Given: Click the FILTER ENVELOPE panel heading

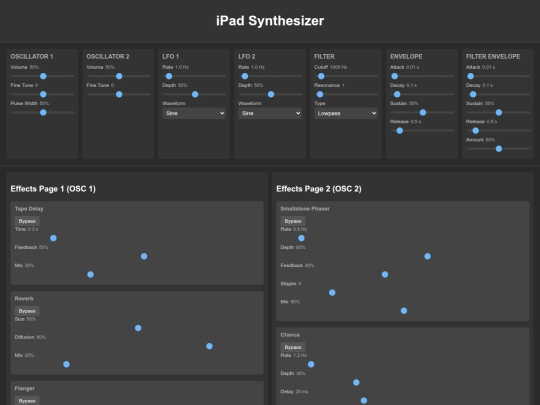Looking at the screenshot, I should pos(493,56).
